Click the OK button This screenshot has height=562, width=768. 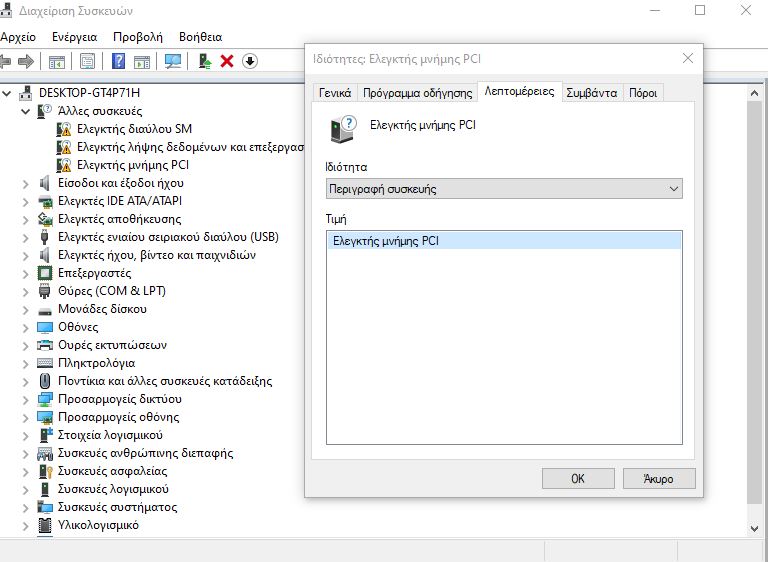click(x=578, y=478)
